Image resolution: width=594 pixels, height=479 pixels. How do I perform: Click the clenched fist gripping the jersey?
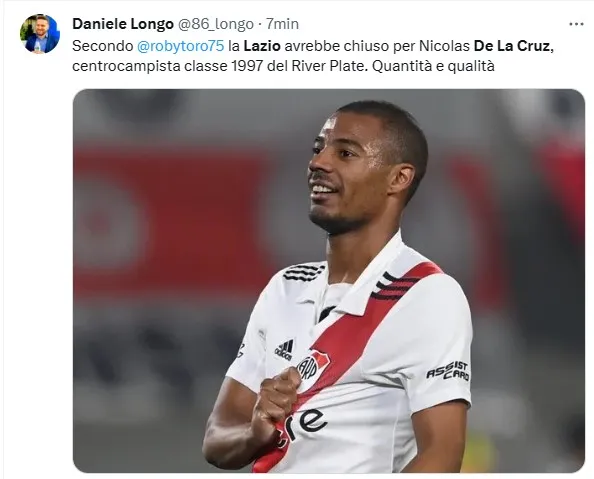[x=276, y=402]
